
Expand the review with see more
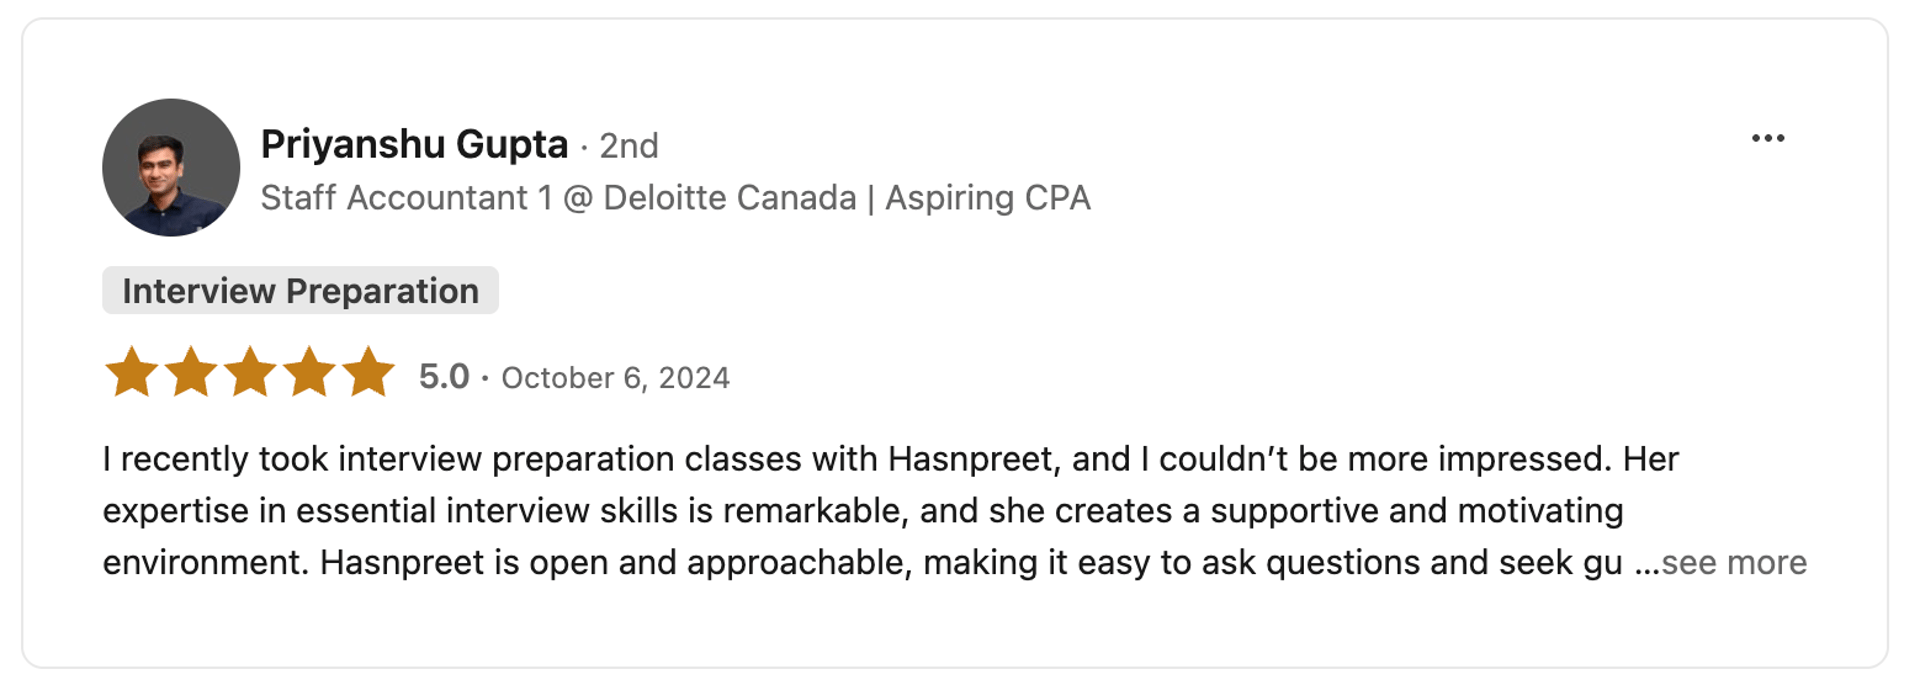point(1733,563)
